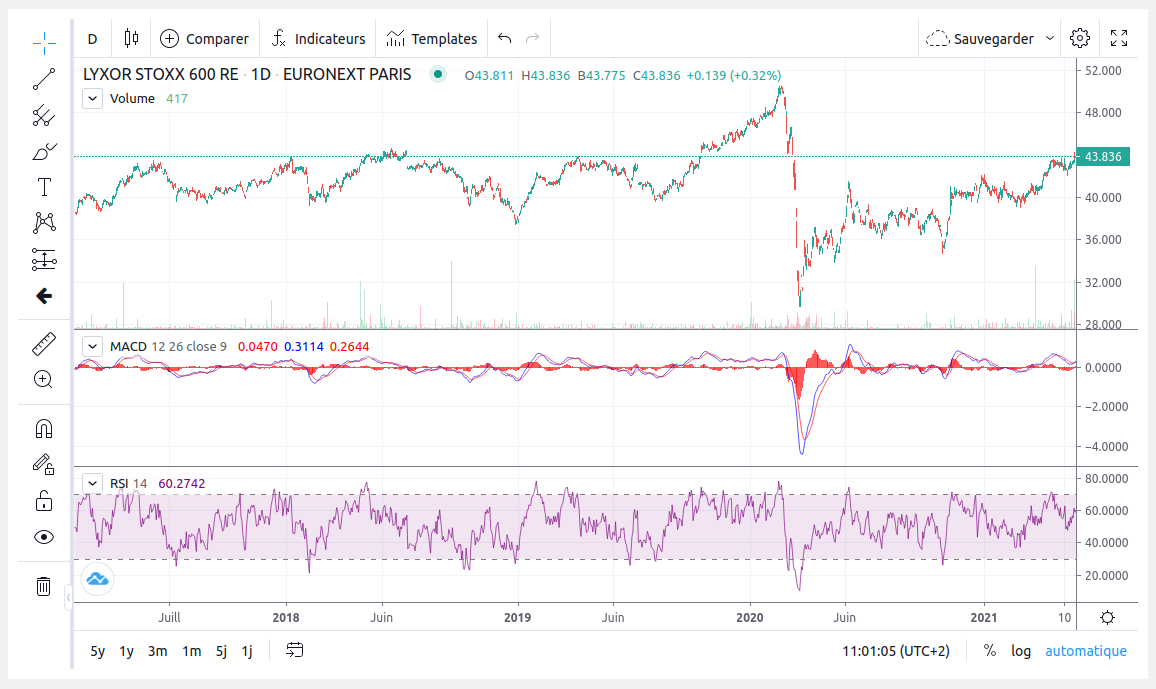Toggle stay in drawing mode
The image size is (1156, 689).
(44, 464)
